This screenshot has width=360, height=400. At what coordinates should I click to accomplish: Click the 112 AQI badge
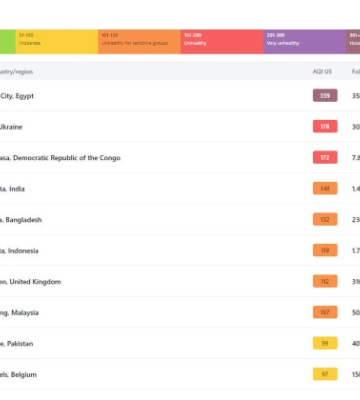click(325, 282)
